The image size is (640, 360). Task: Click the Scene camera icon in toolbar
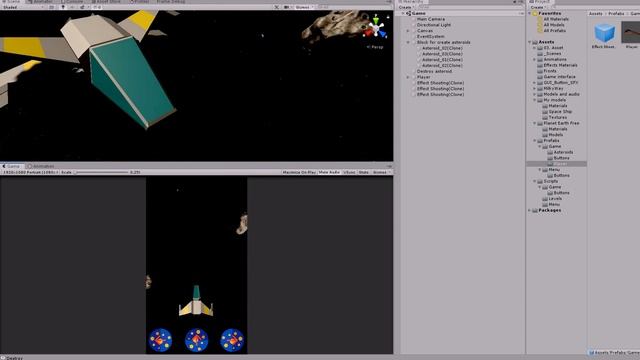click(287, 7)
